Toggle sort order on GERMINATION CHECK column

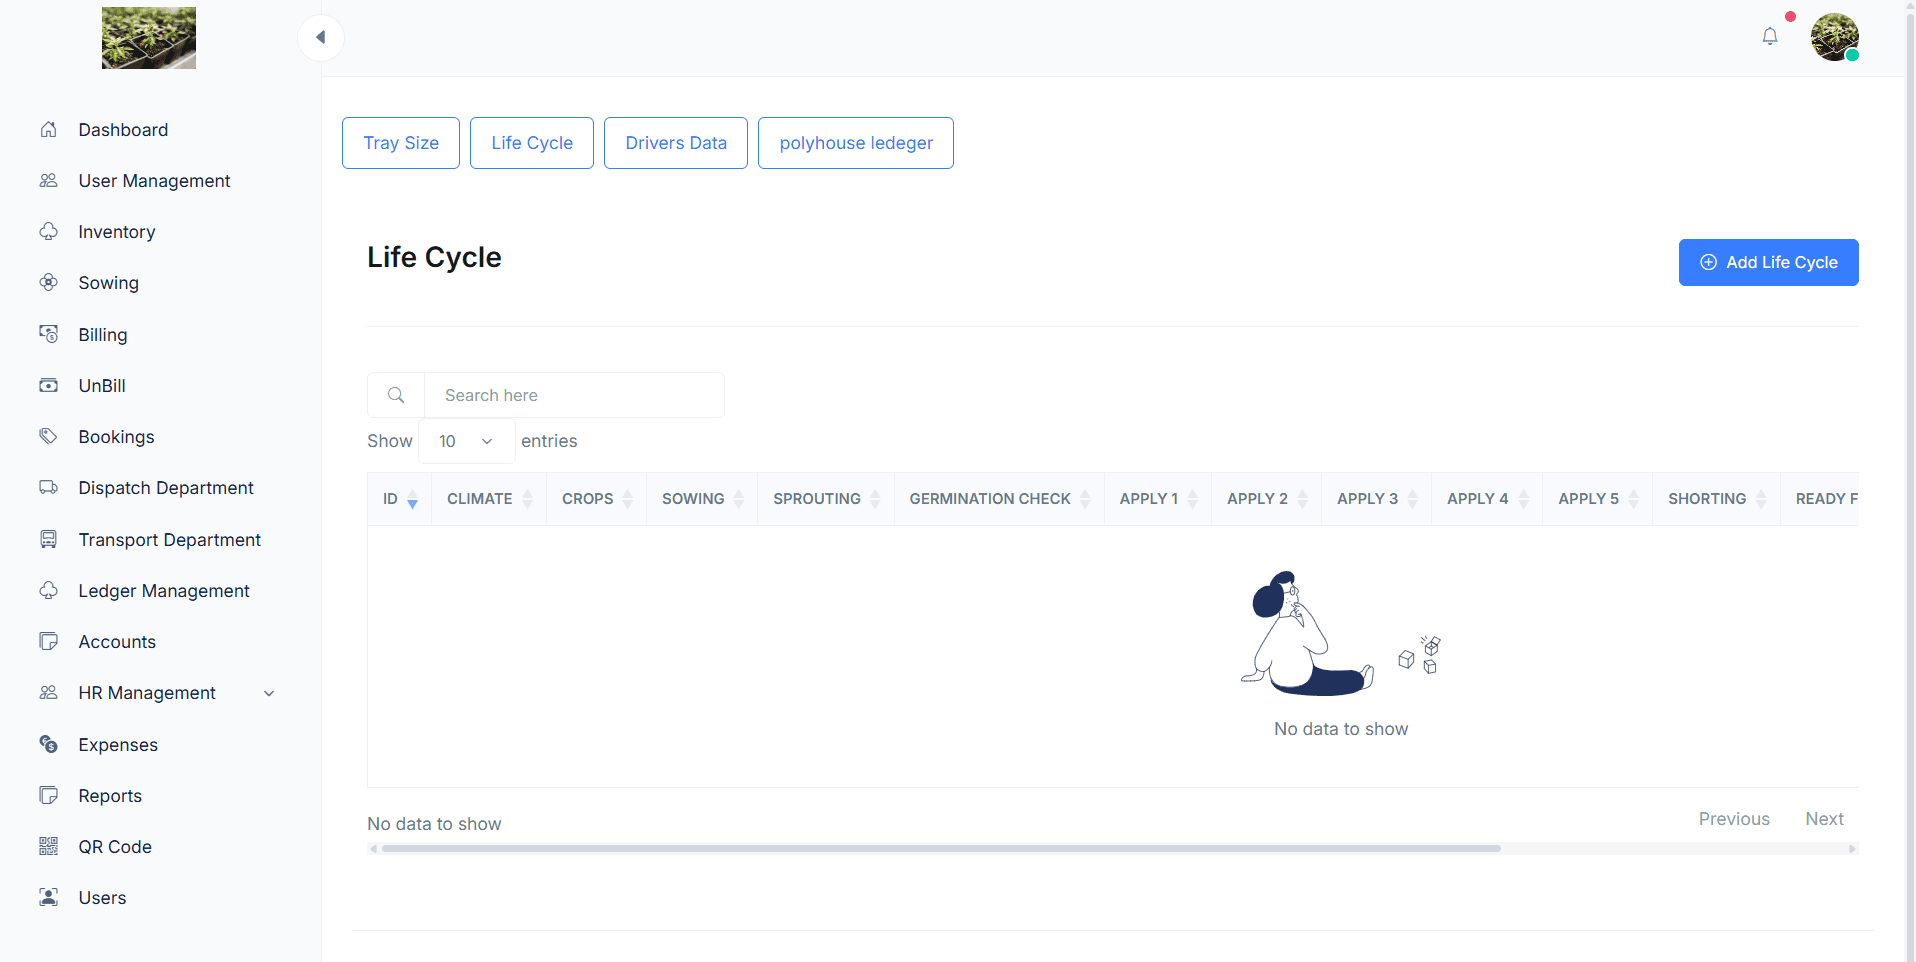(x=998, y=499)
